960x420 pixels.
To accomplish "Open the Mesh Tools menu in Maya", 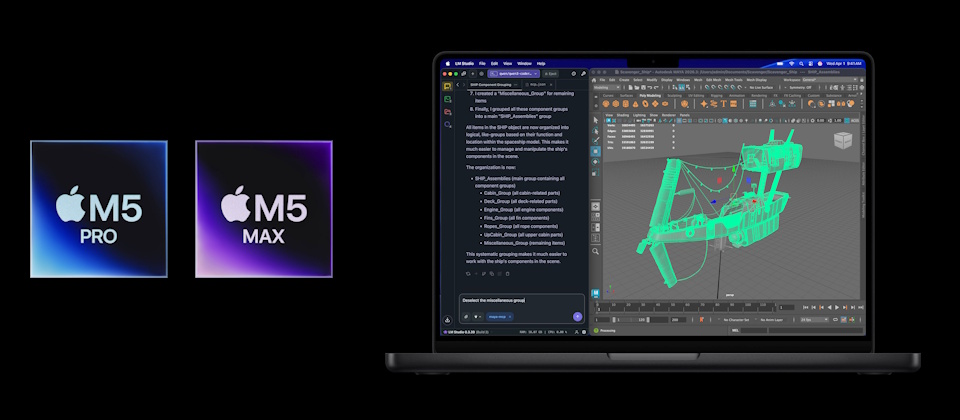I will tap(739, 80).
